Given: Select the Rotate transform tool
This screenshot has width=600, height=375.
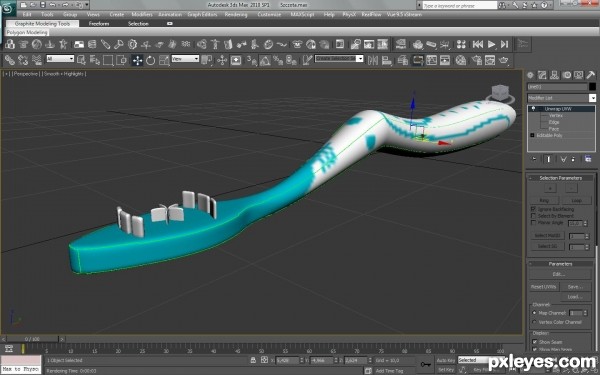Looking at the screenshot, I should coord(150,60).
